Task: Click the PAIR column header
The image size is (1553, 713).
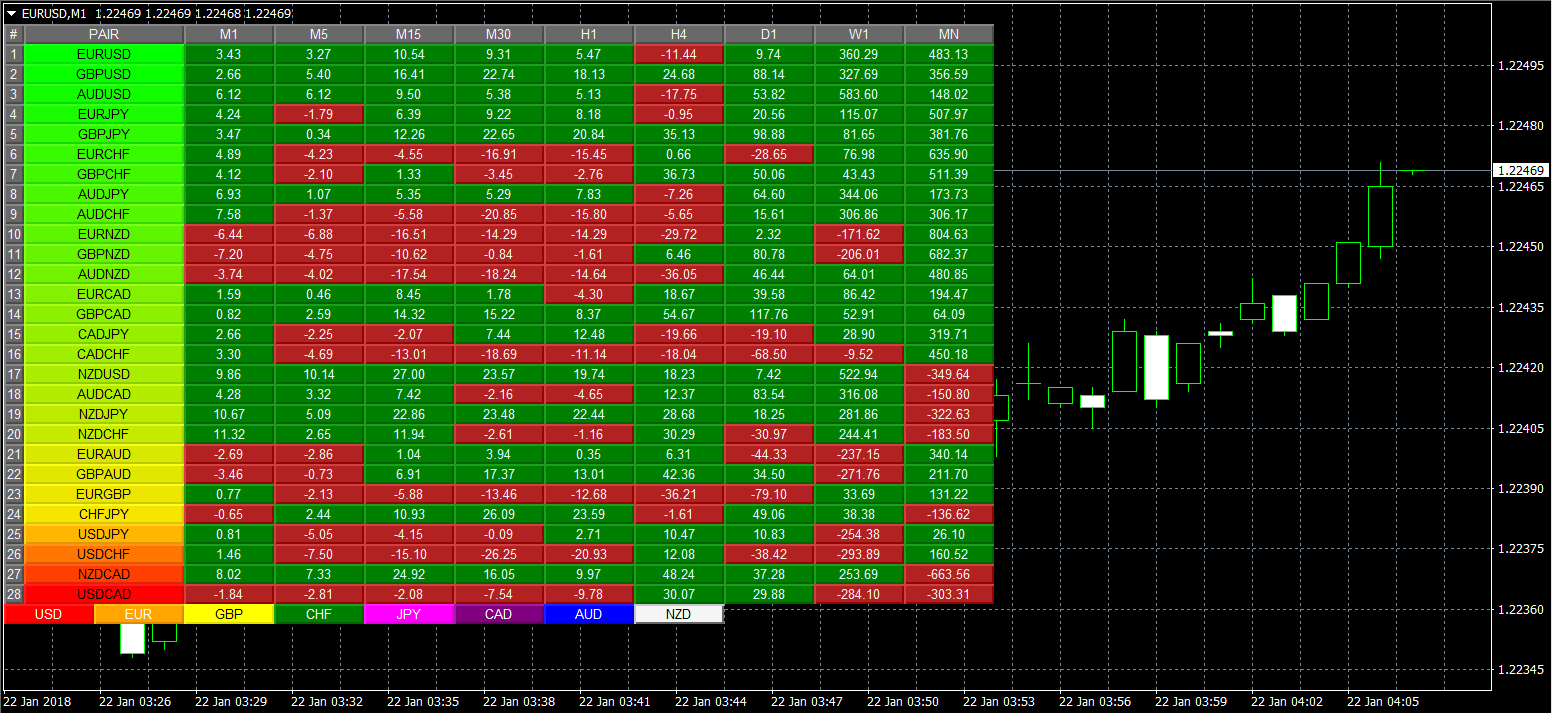Action: [104, 35]
